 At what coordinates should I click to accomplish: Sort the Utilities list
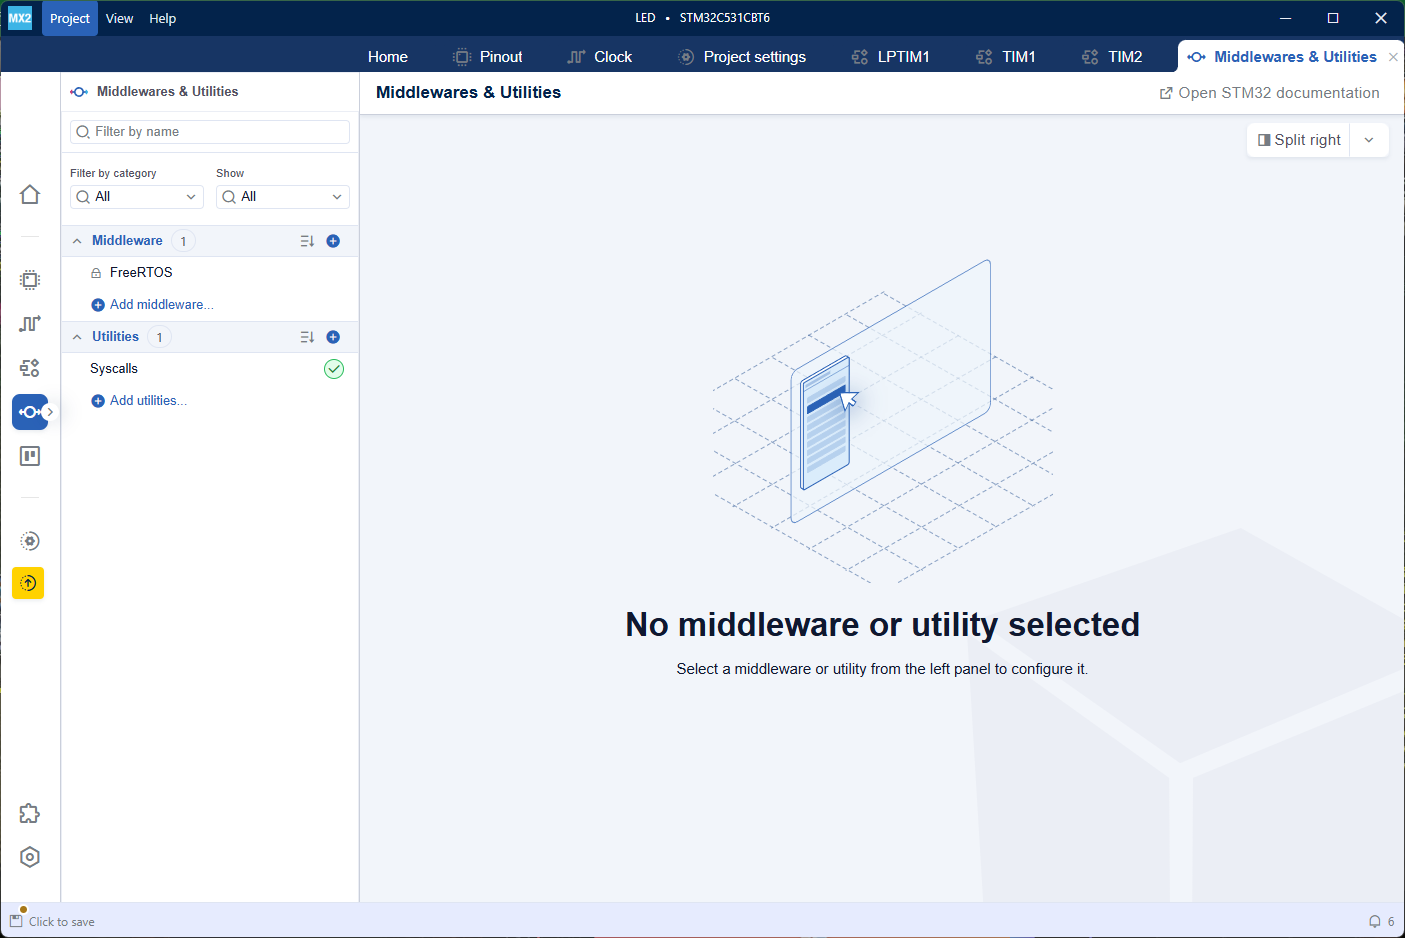(x=307, y=337)
